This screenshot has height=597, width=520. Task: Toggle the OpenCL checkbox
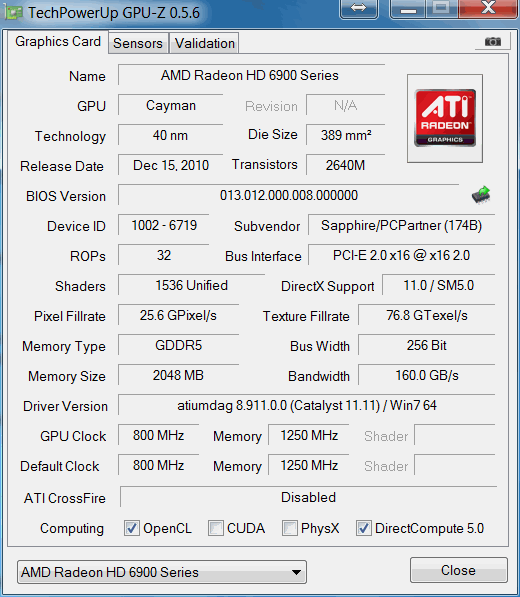coord(132,528)
